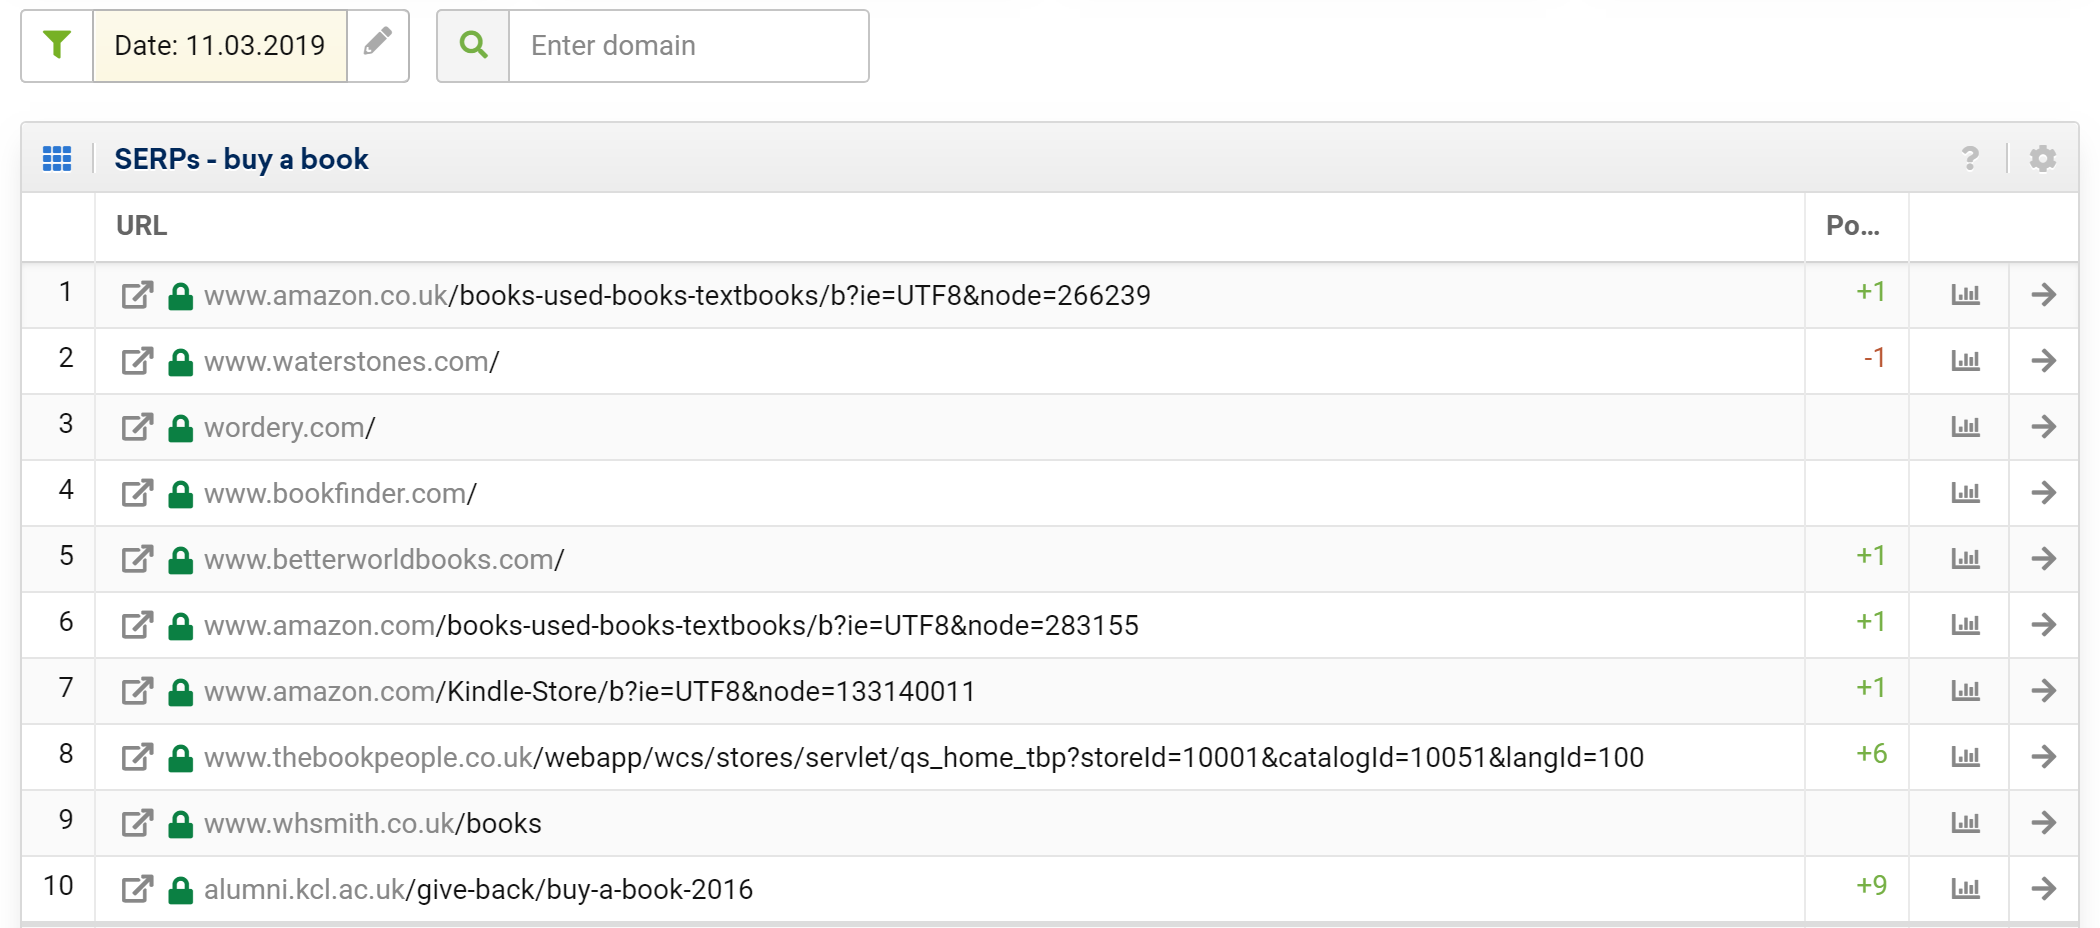The image size is (2100, 928).
Task: Show history chart for betterworldbooks.com row
Action: point(1965,559)
